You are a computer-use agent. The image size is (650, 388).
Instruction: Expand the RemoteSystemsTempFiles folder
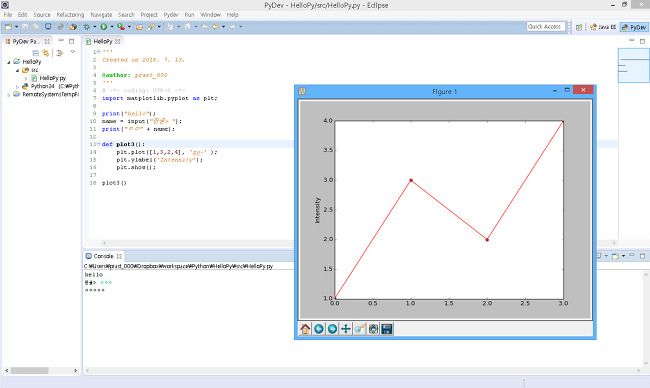pyautogui.click(x=9, y=95)
